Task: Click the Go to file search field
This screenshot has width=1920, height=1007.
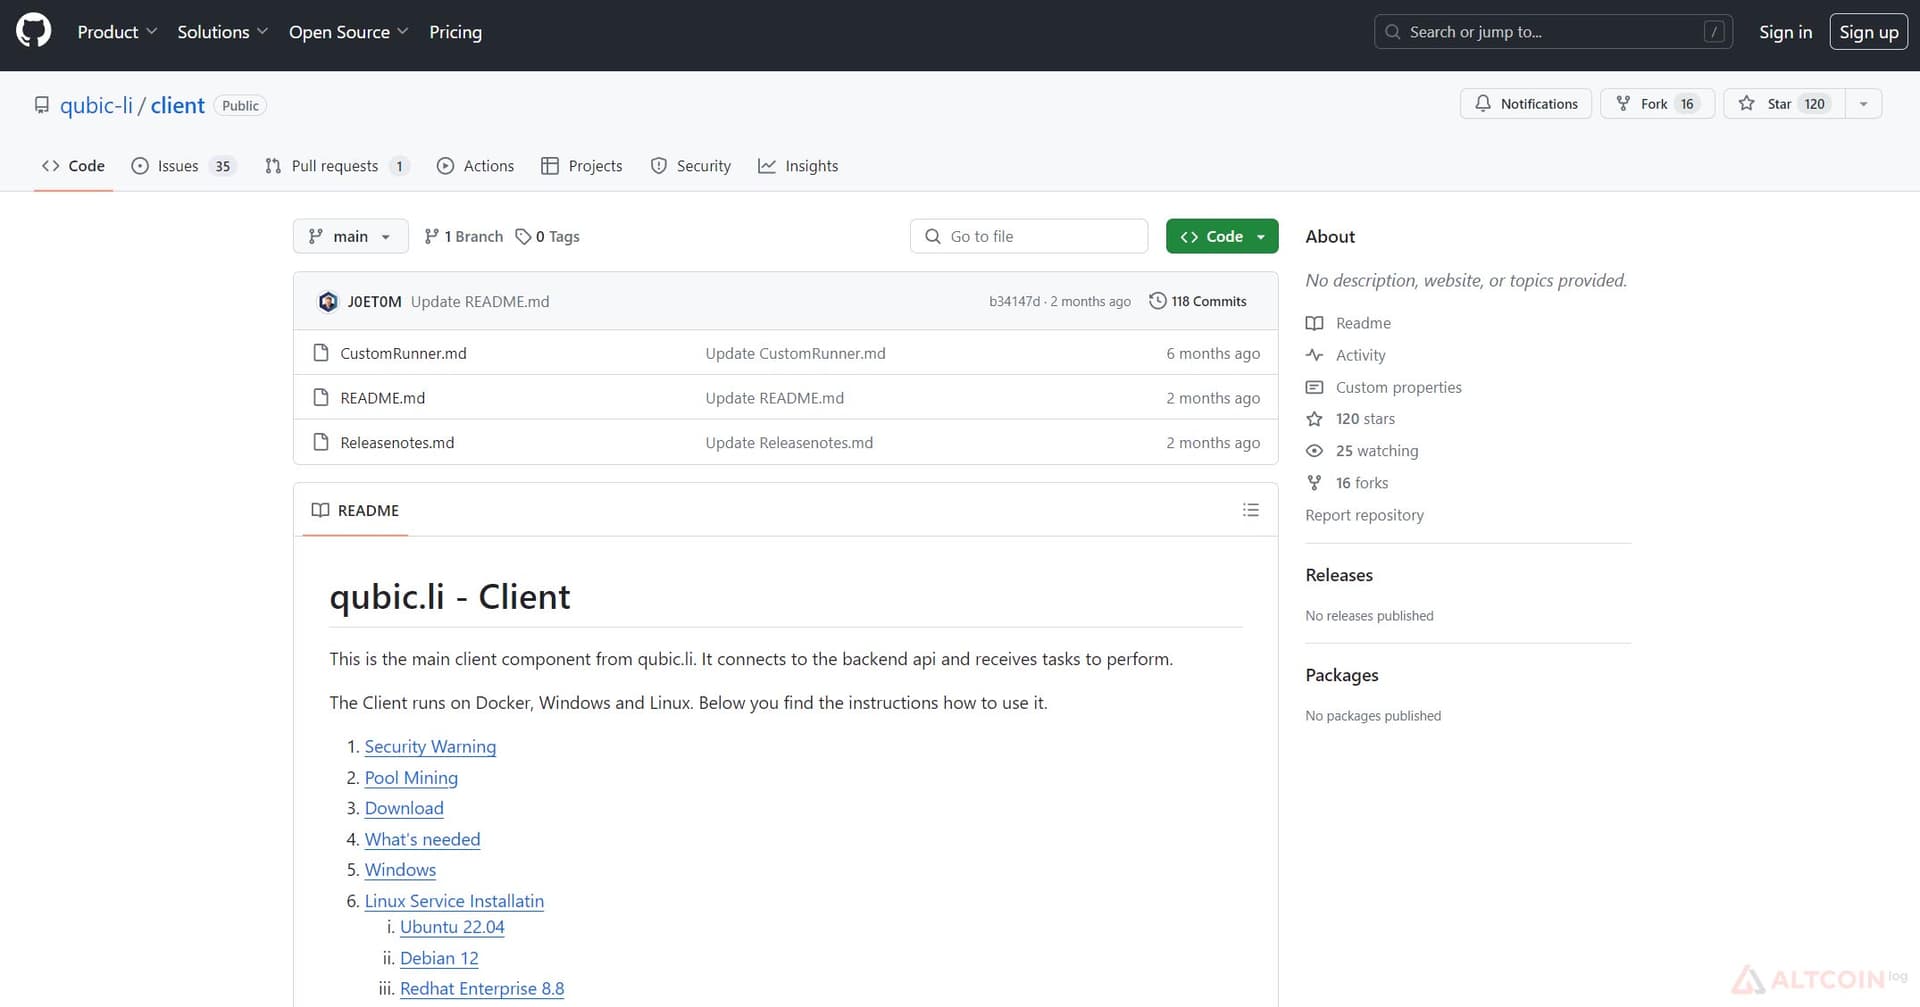Action: coord(1029,236)
